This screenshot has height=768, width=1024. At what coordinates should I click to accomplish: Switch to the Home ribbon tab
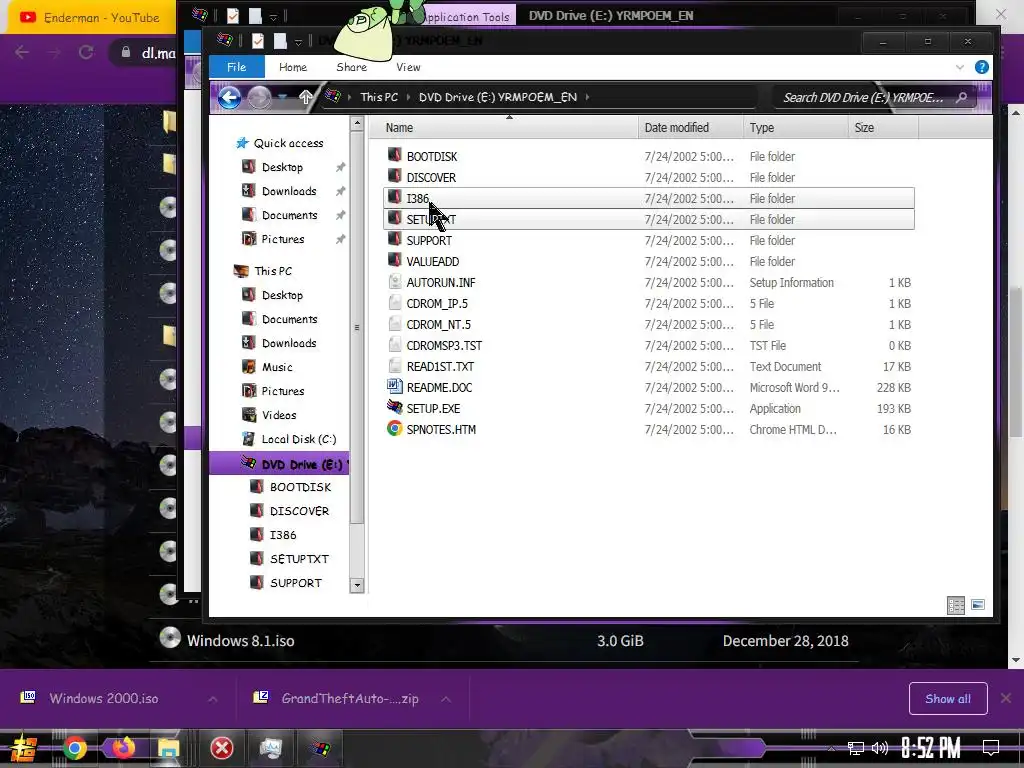(x=293, y=67)
